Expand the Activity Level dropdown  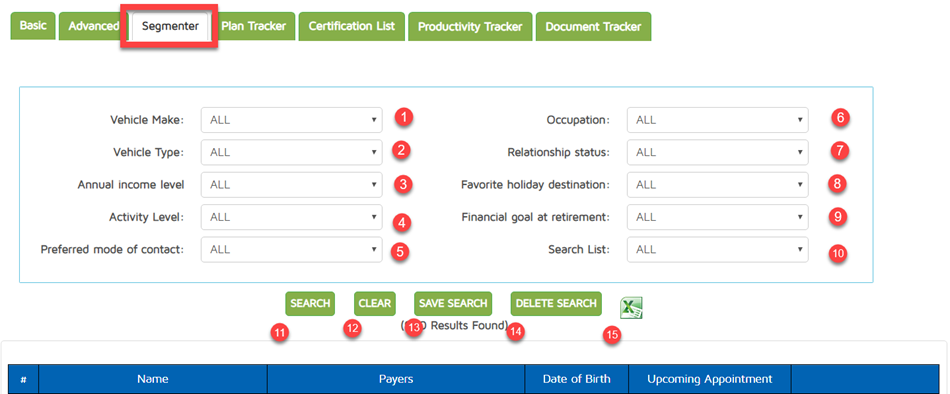(291, 217)
